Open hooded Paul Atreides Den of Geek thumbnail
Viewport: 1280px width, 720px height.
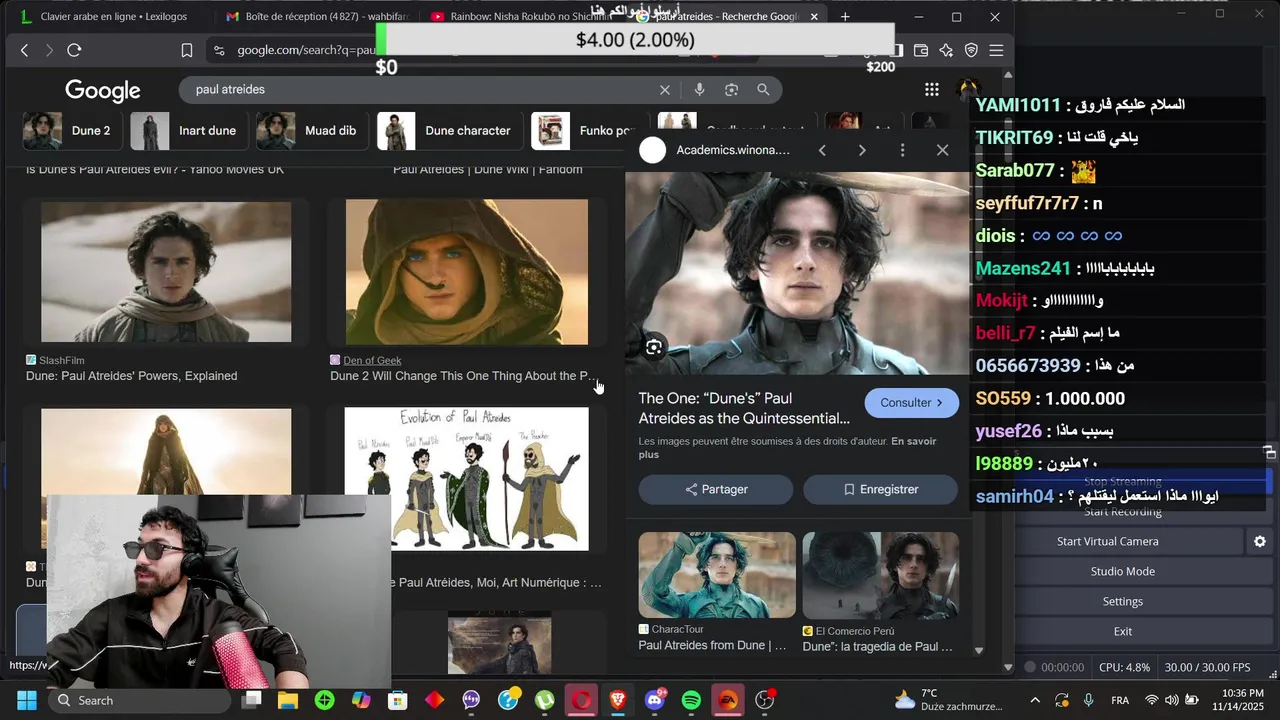[467, 272]
